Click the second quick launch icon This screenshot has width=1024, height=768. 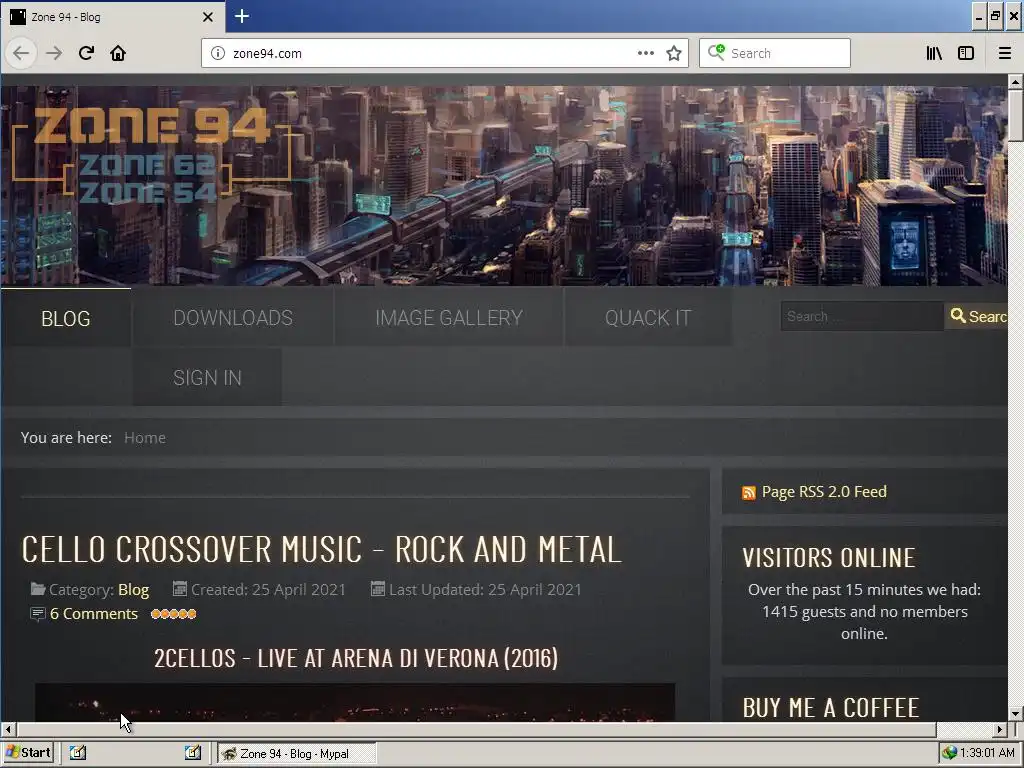click(192, 753)
